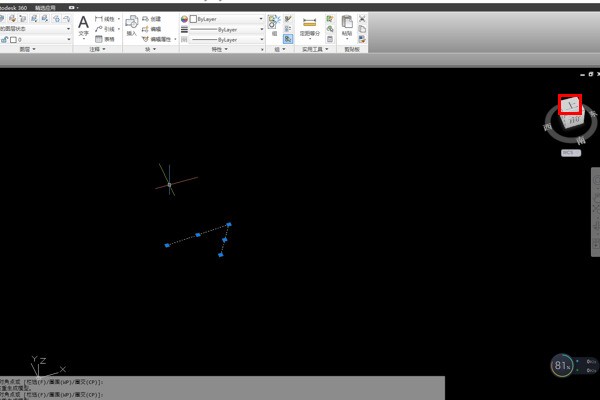The image size is (600, 400).
Task: Click the 编辑属性 (Edit attributes) button
Action: [x=161, y=39]
